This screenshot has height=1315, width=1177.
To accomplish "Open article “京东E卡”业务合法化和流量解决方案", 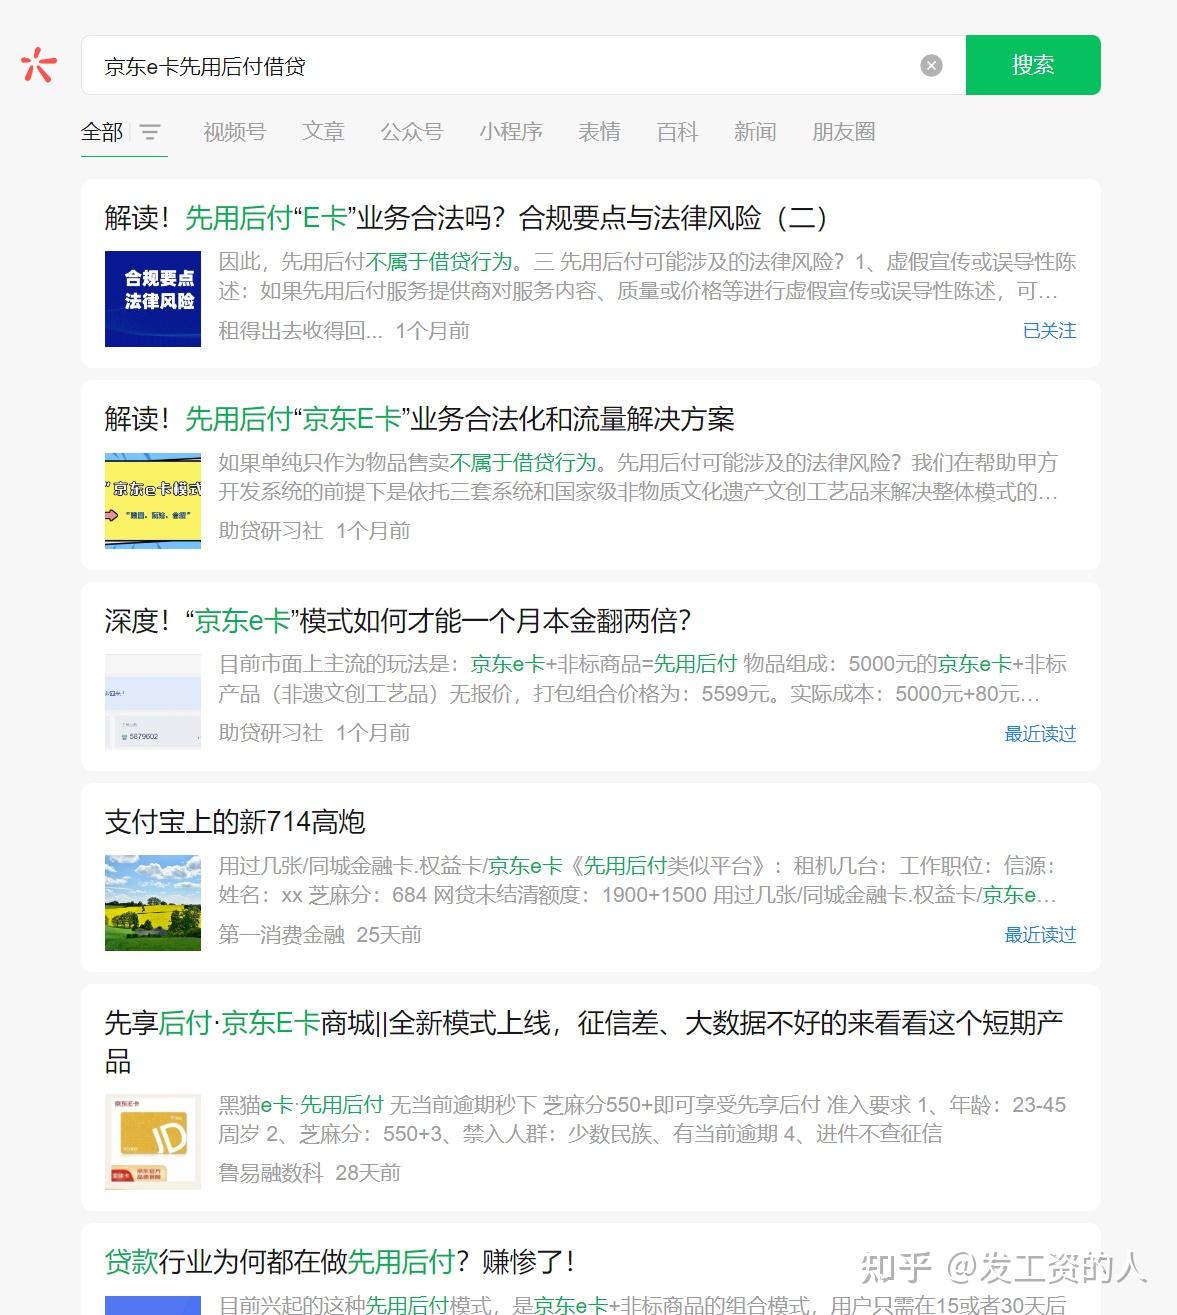I will 419,419.
